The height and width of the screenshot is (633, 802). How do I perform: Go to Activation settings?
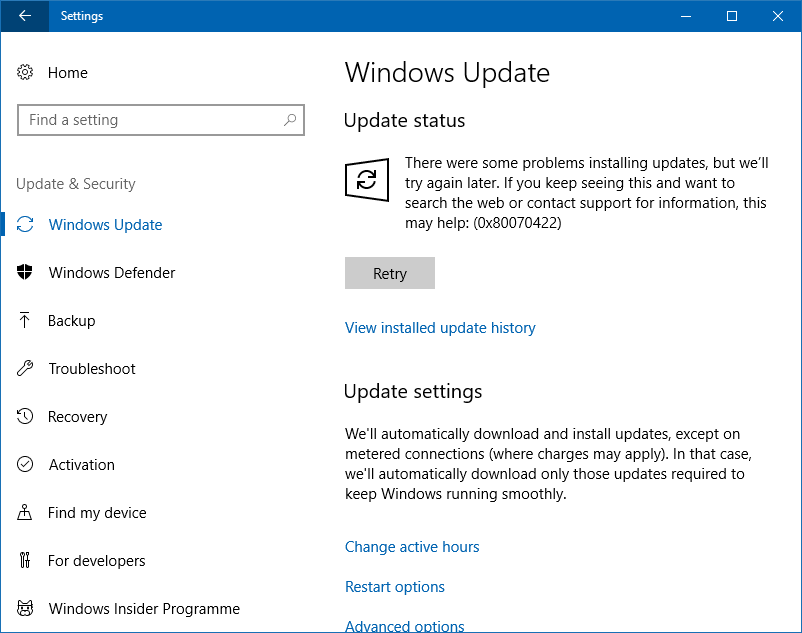(82, 465)
